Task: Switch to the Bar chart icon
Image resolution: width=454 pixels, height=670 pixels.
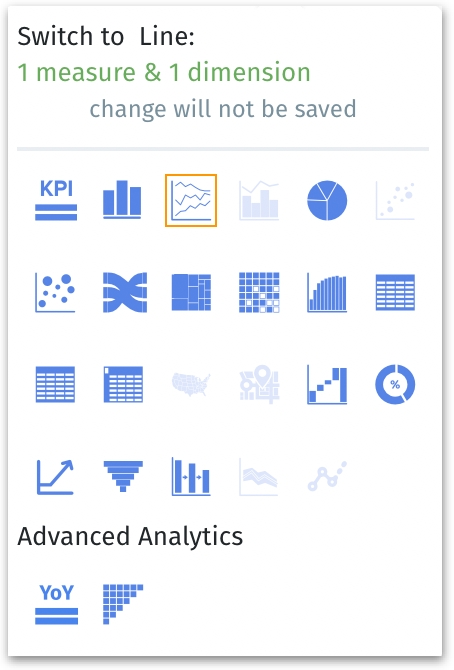Action: pos(122,200)
